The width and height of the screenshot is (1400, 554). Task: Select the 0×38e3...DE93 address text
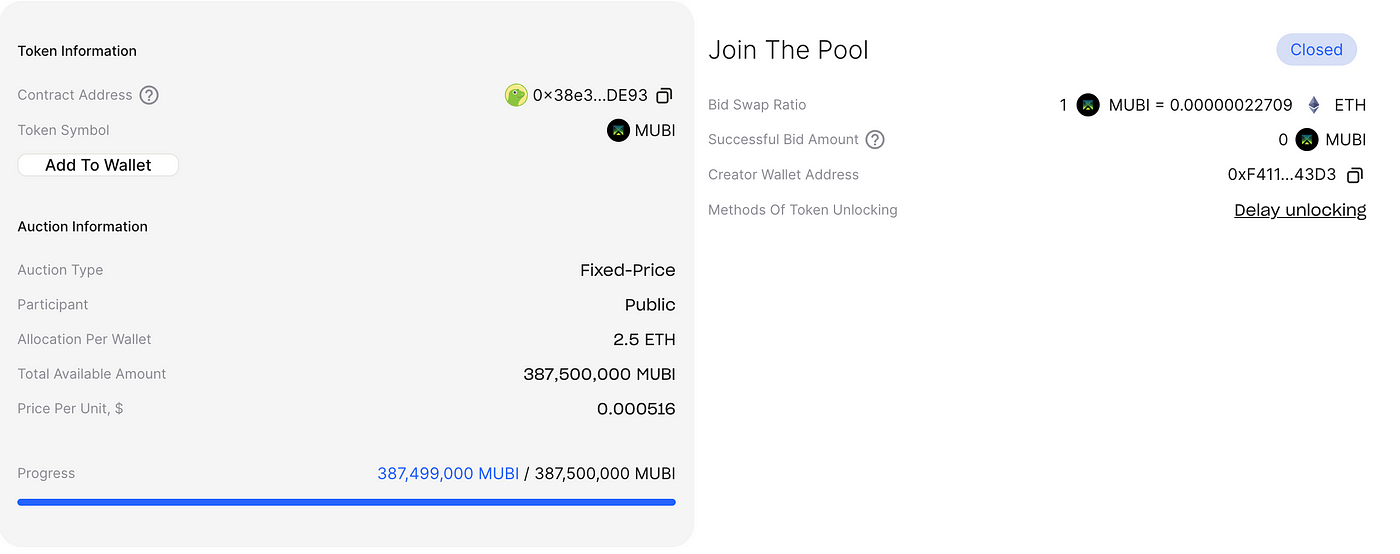coord(590,96)
